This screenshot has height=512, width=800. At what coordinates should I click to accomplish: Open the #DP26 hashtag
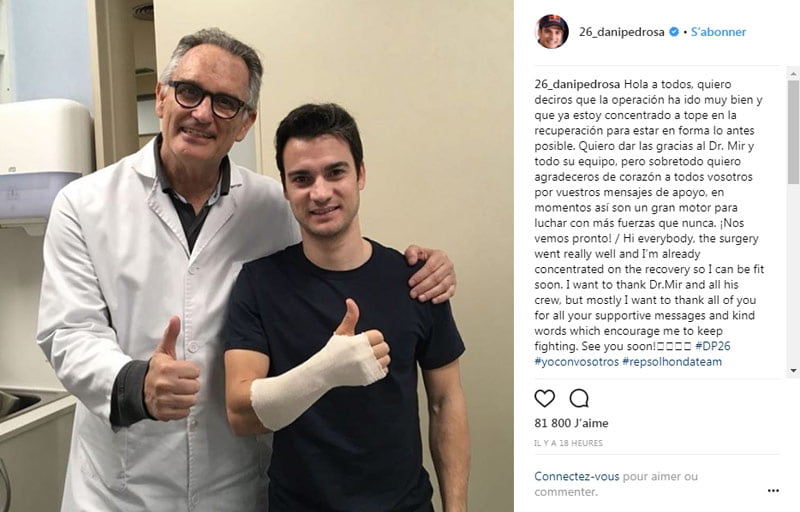pos(713,346)
